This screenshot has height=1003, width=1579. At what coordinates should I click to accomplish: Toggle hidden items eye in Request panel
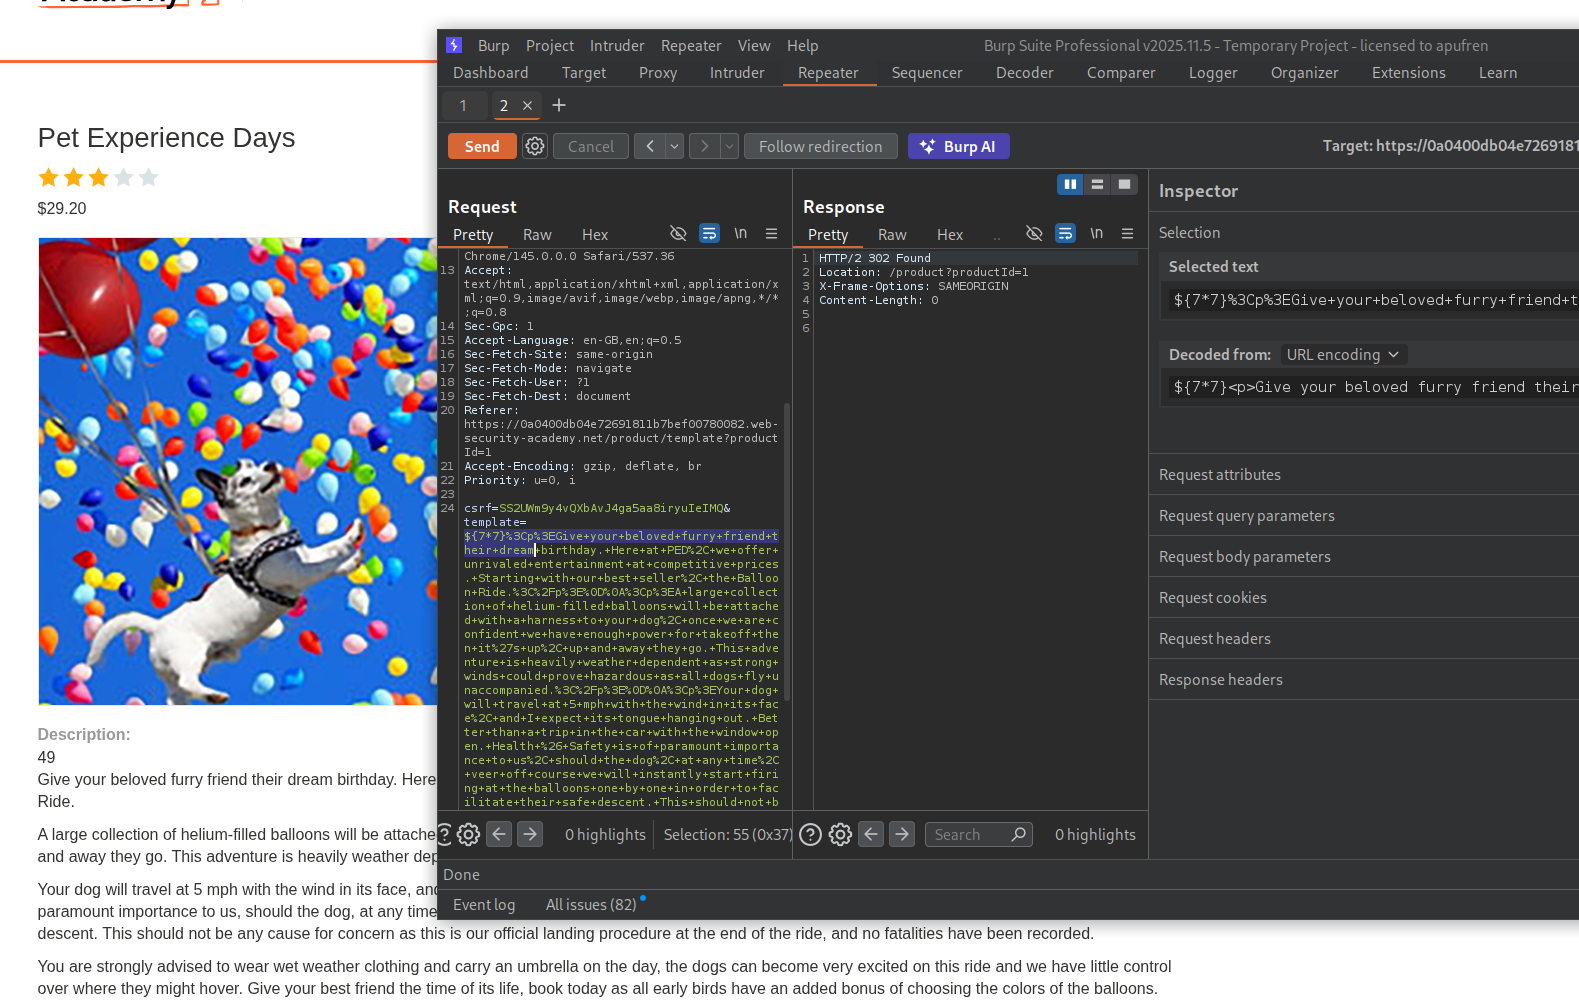click(x=678, y=234)
